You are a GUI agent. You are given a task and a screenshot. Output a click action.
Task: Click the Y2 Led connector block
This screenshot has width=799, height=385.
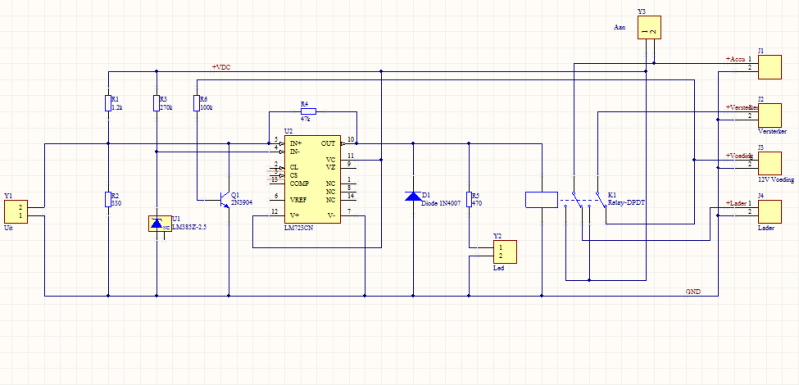[x=505, y=252]
